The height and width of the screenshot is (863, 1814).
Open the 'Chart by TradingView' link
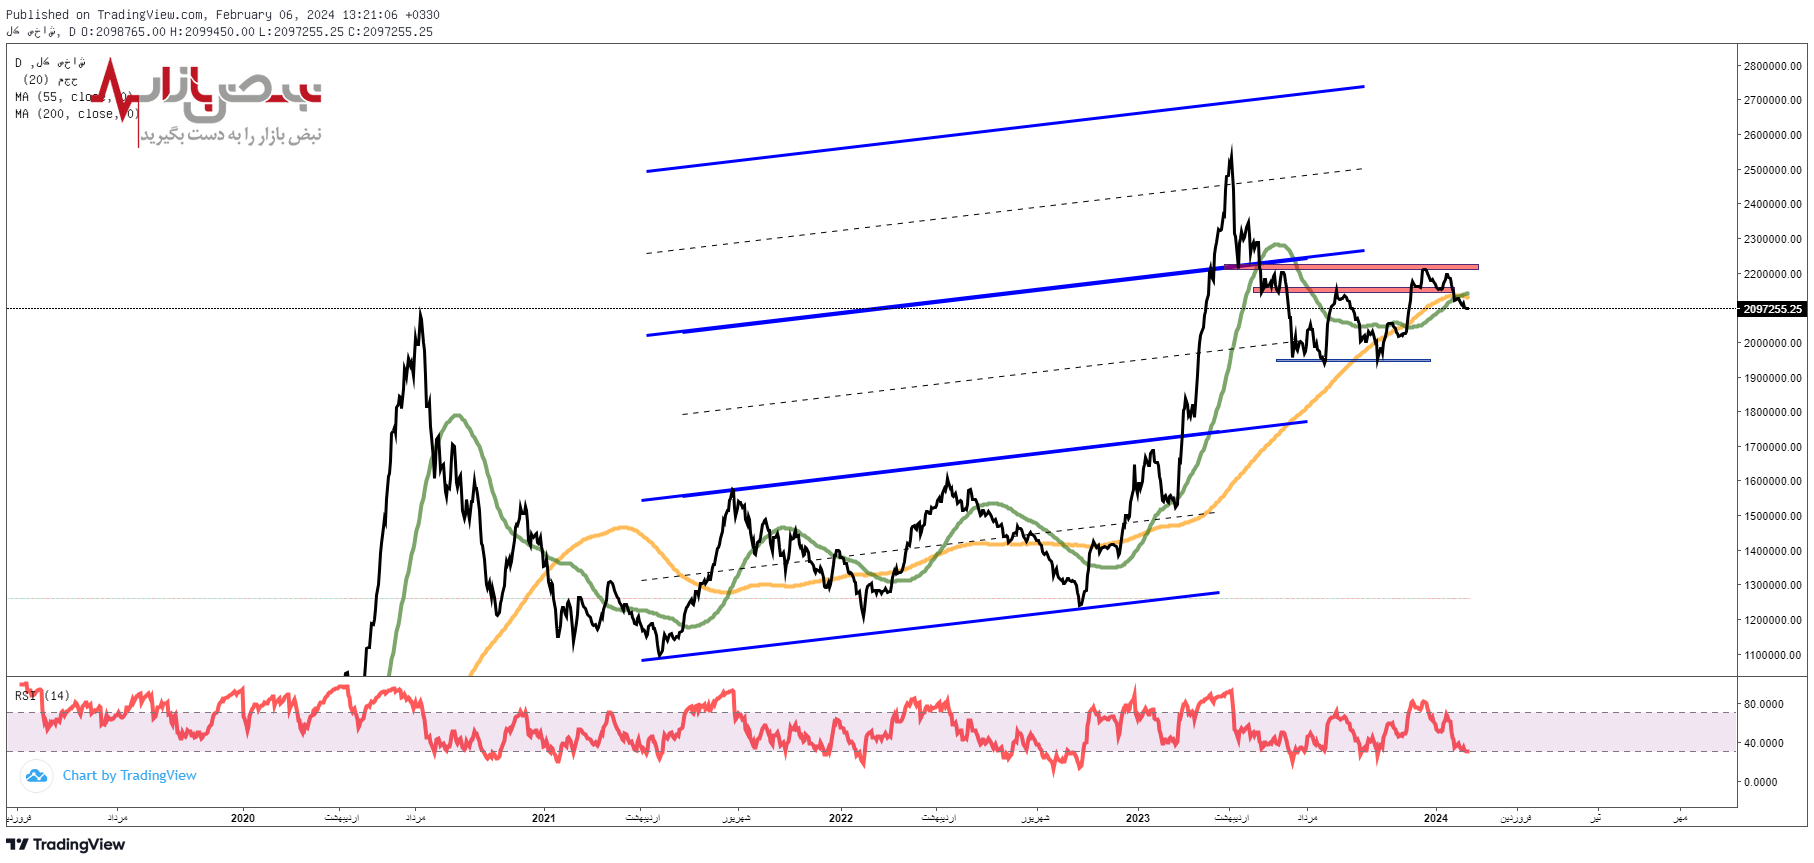coord(129,775)
